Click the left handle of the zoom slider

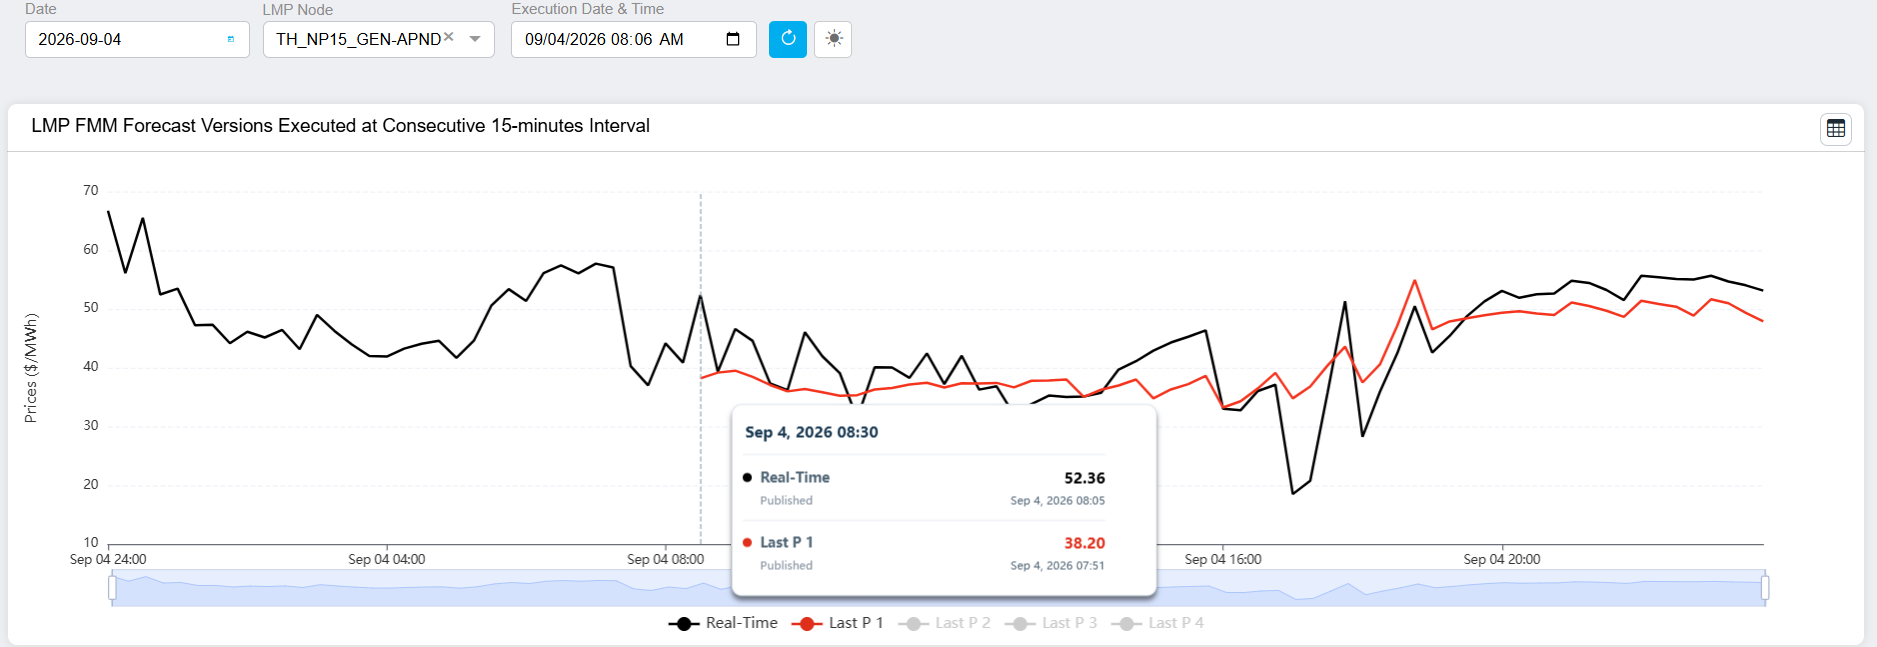tap(112, 588)
